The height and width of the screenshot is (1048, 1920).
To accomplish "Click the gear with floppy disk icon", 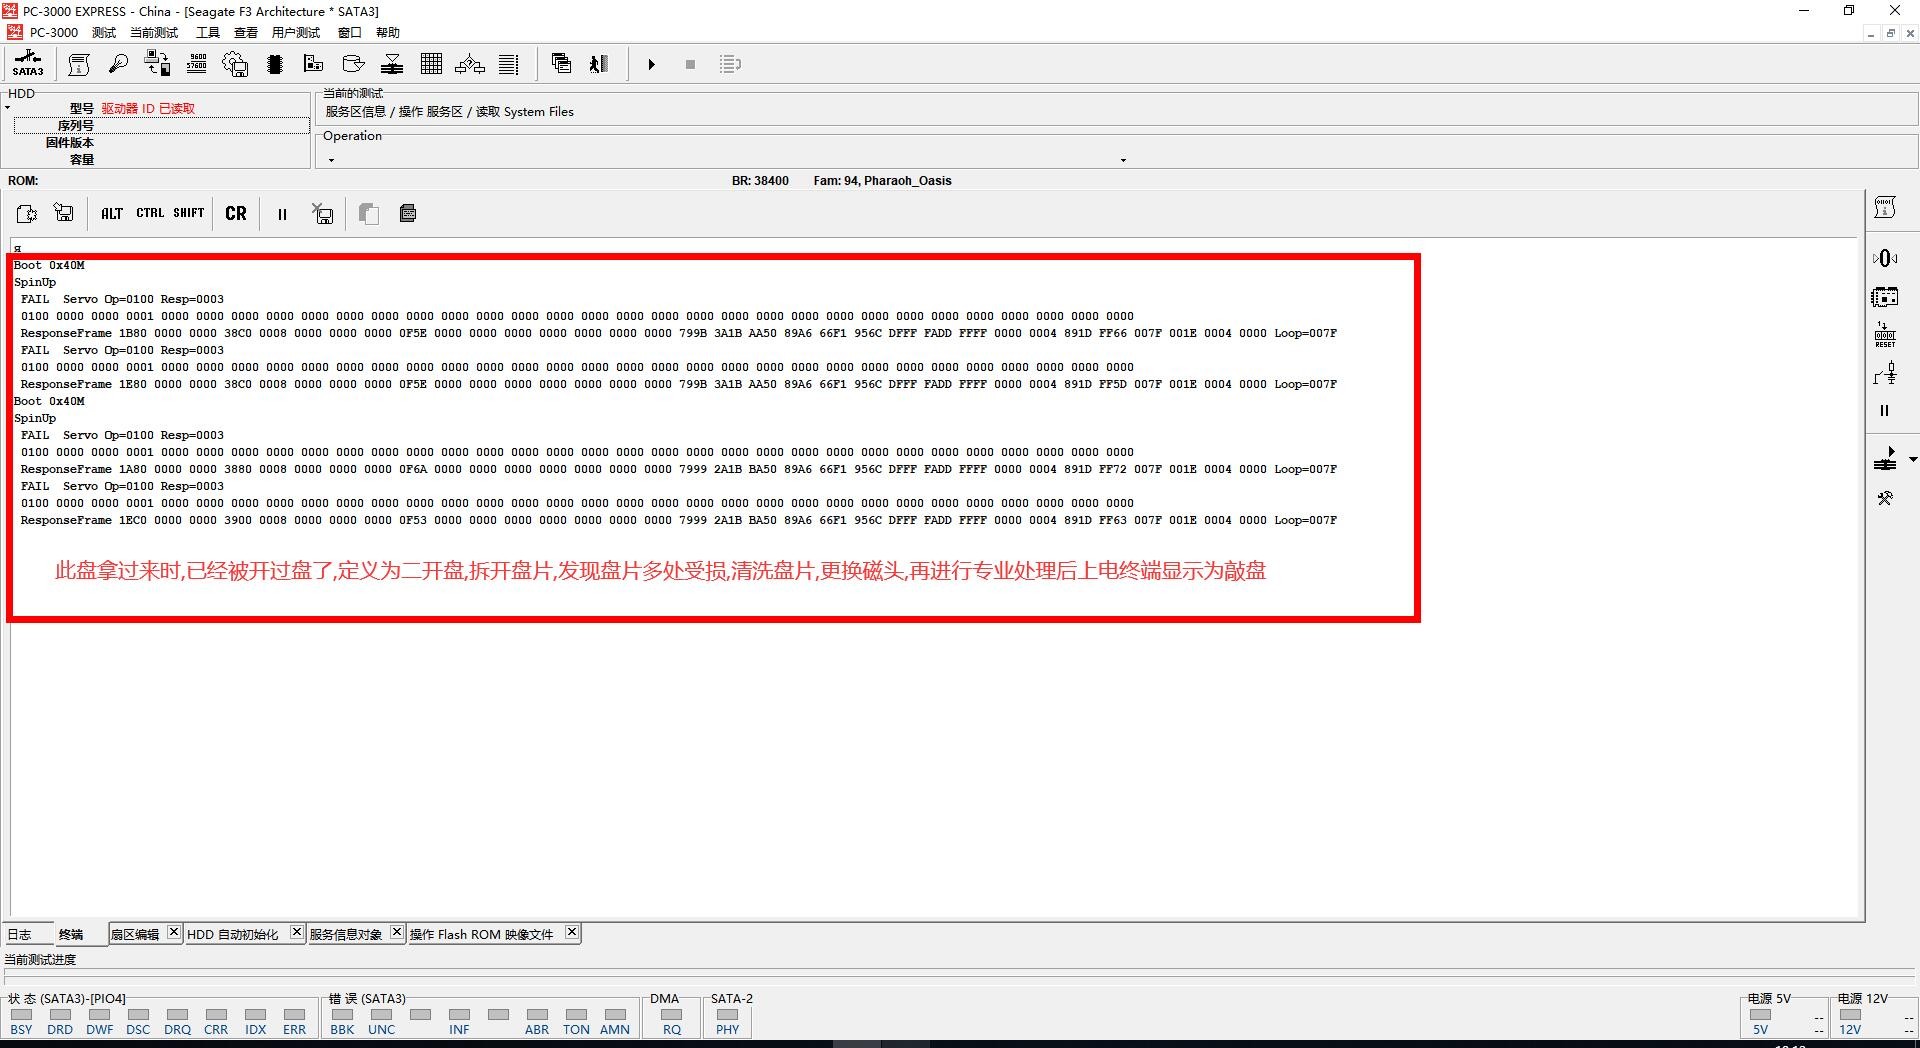I will (235, 64).
